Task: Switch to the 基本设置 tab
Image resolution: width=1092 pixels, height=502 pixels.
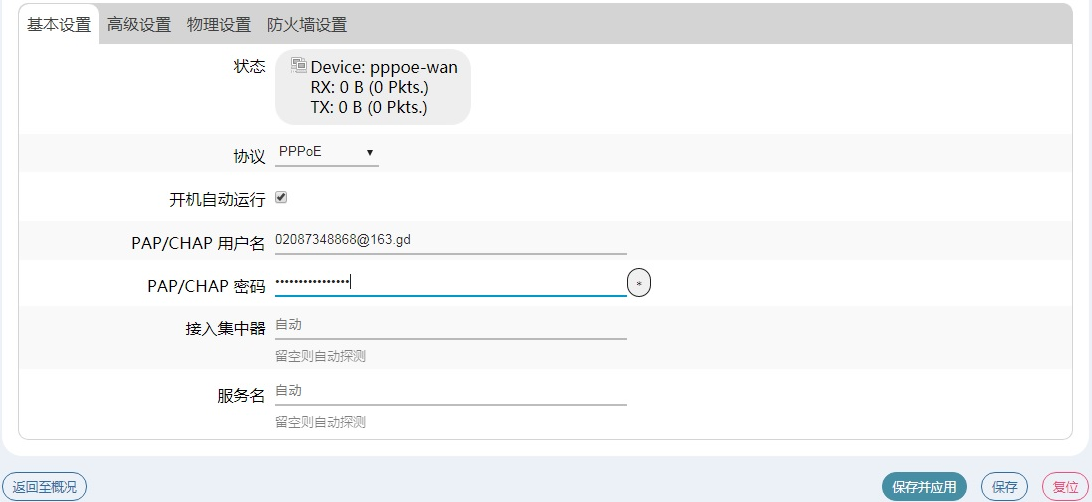Action: (59, 25)
